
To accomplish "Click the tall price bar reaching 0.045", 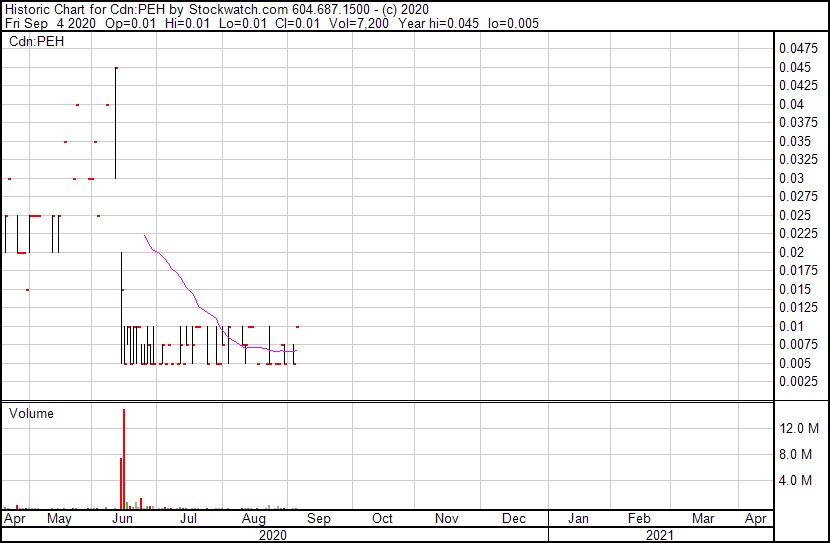I will tap(116, 120).
